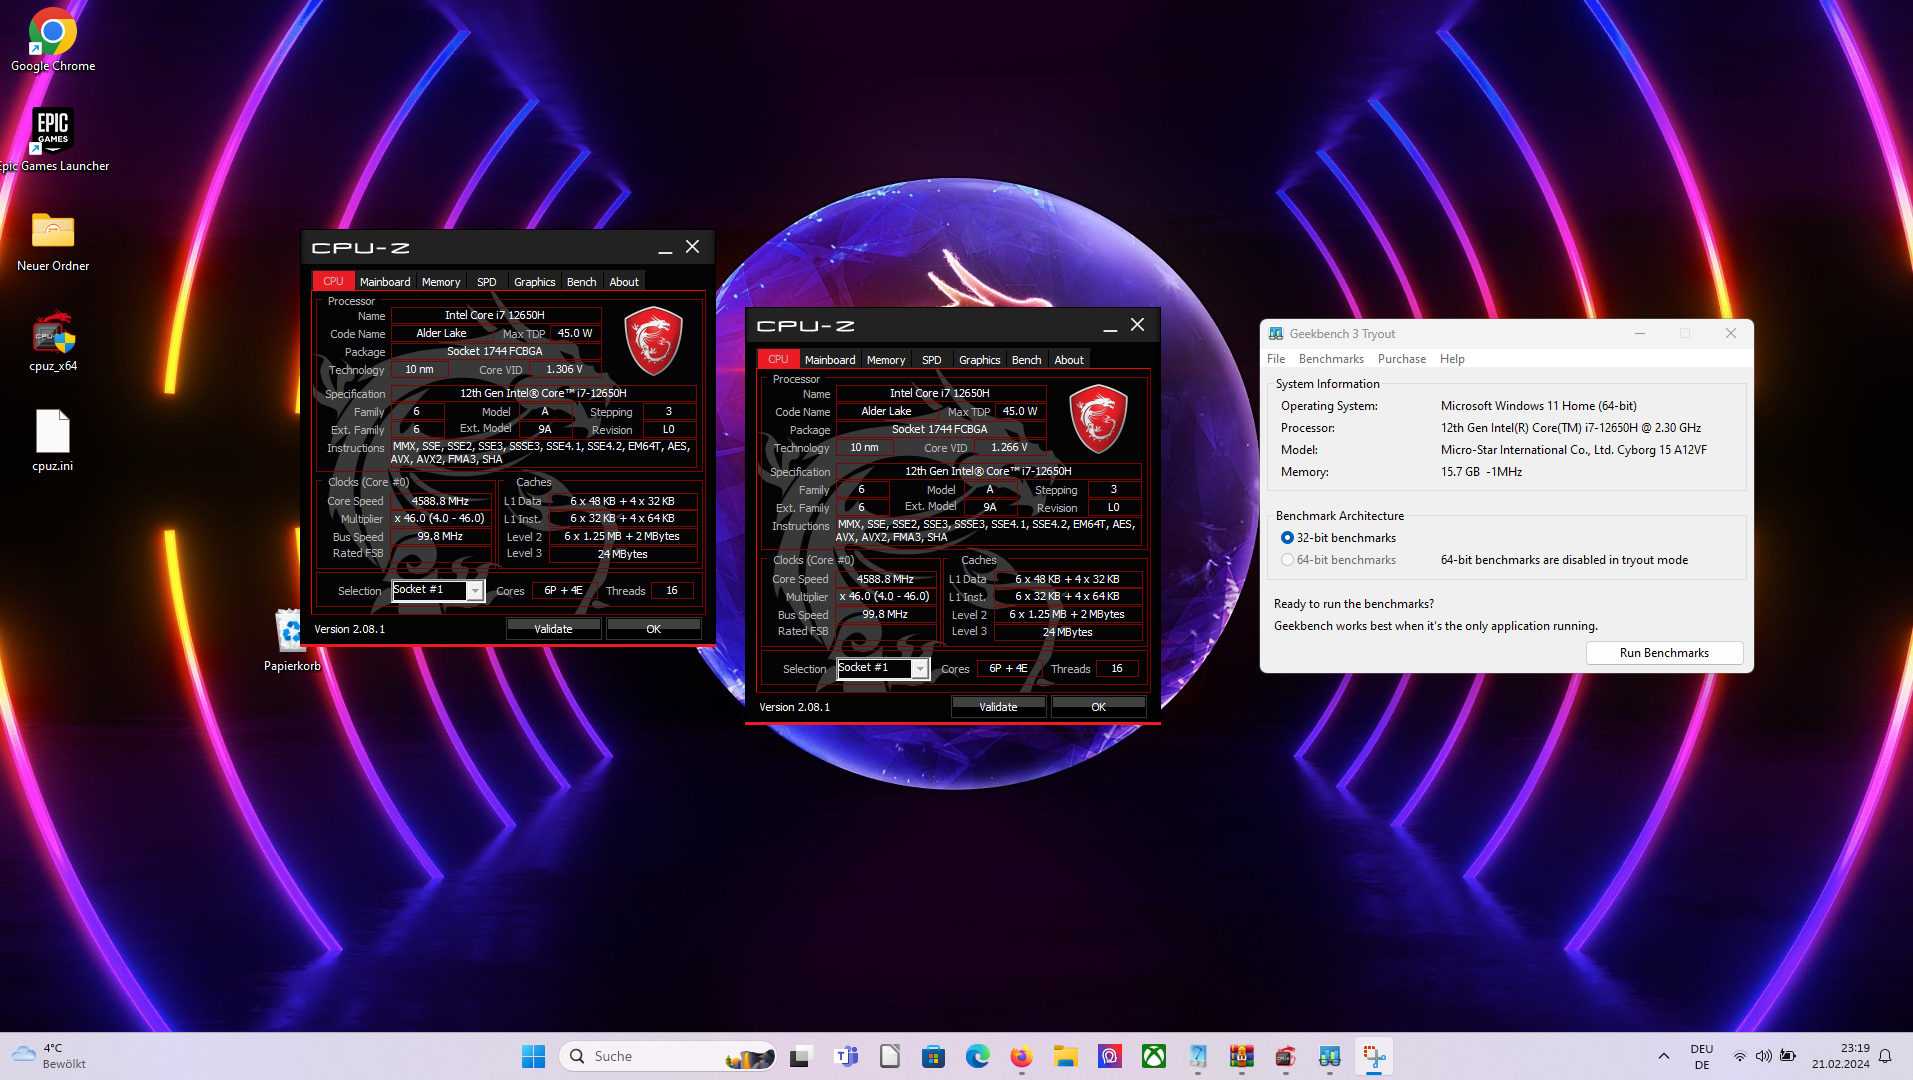Switch to Graphics tab in right CPU-Z
The height and width of the screenshot is (1080, 1913).
(x=979, y=360)
